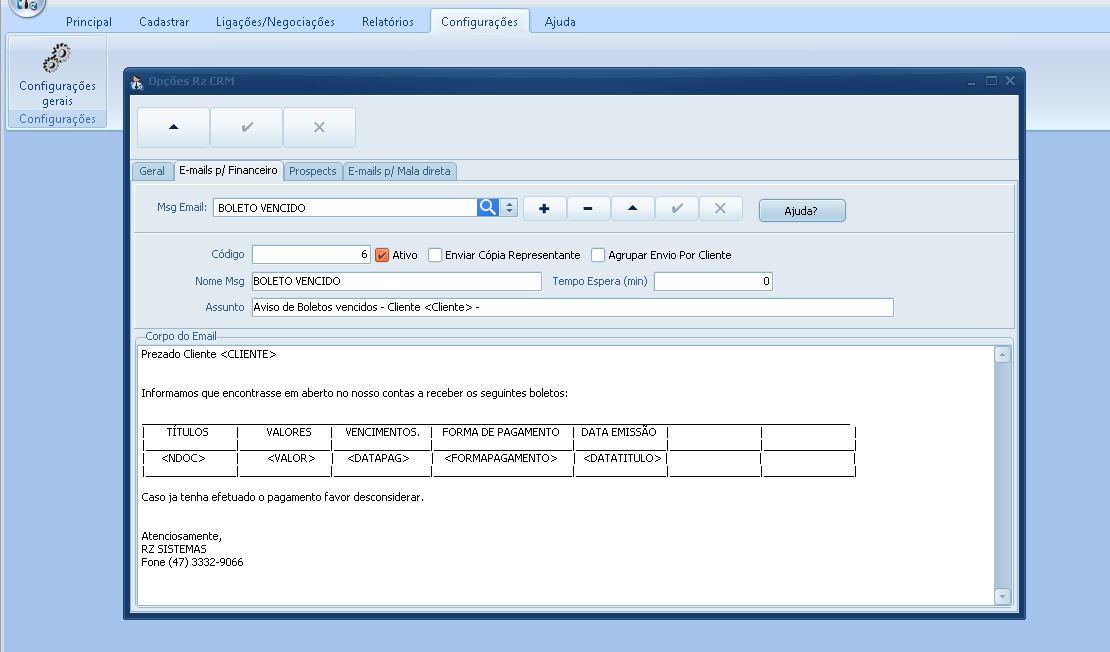Image resolution: width=1110 pixels, height=652 pixels.
Task: Click the 'Prezado Cliente <CLIENTE>' line
Action: coord(209,354)
